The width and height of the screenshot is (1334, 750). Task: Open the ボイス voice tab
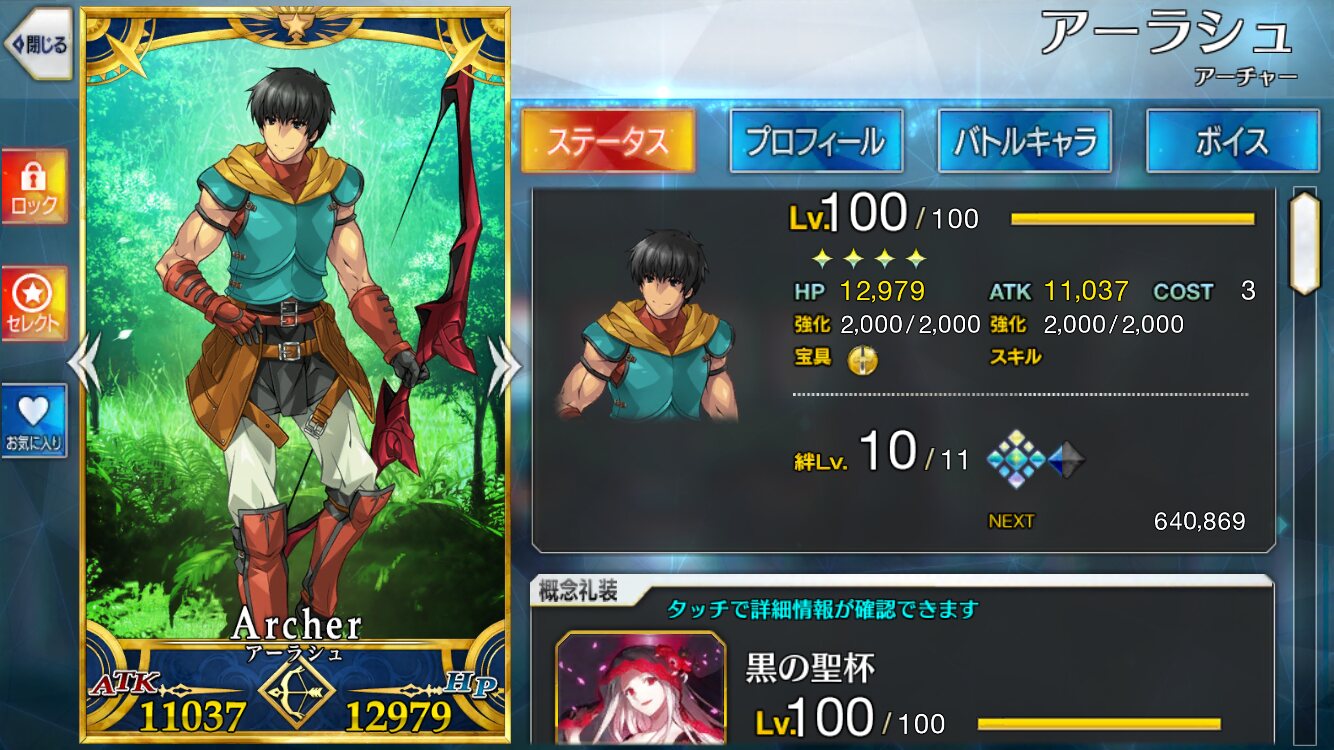coord(1232,141)
